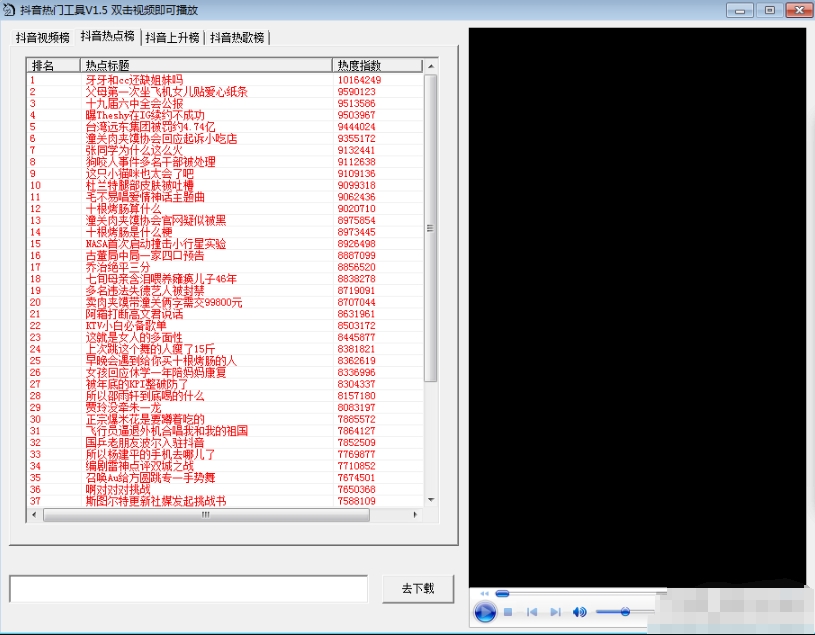Screen dimensions: 815x635
Task: Click the next track button
Action: pos(555,612)
